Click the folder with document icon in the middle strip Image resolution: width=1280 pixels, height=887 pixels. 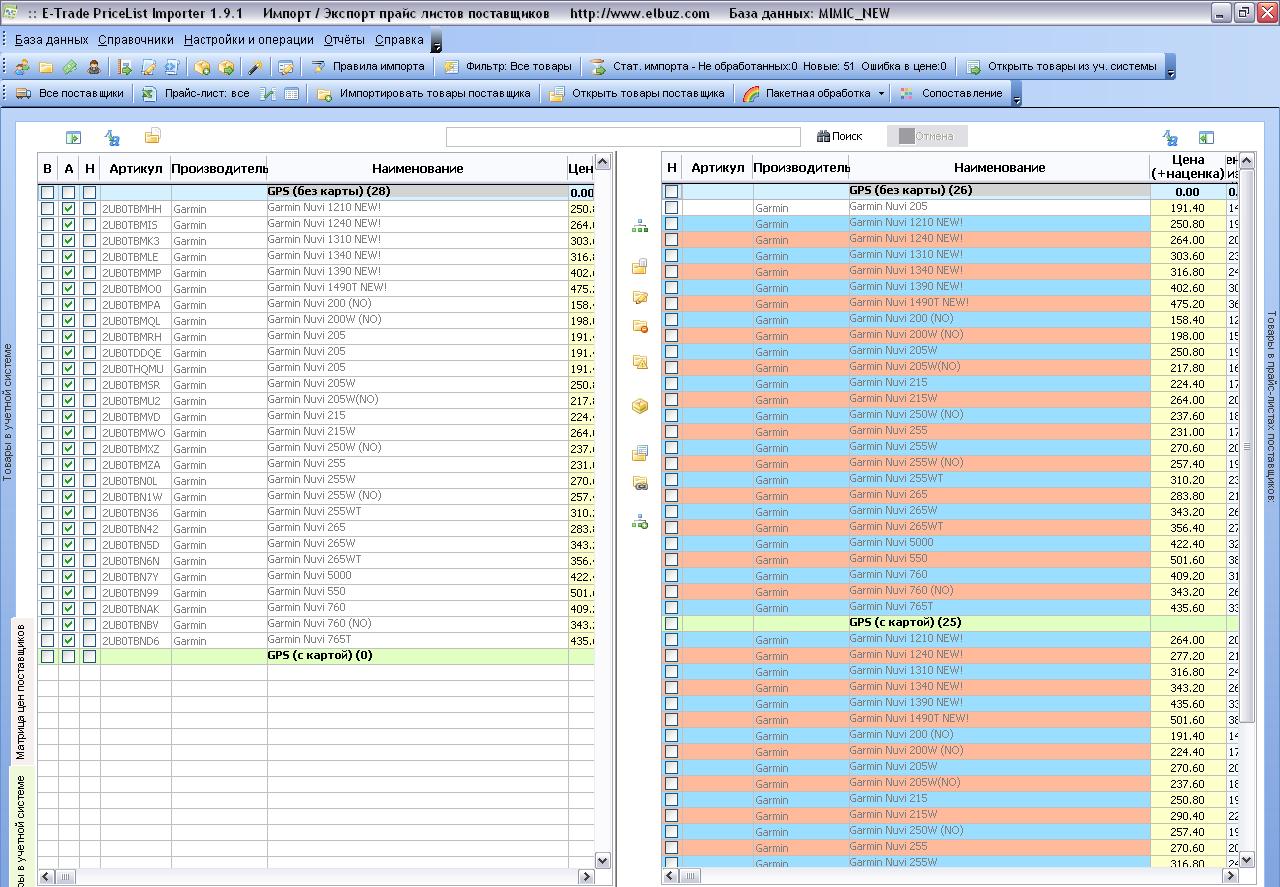[640, 266]
